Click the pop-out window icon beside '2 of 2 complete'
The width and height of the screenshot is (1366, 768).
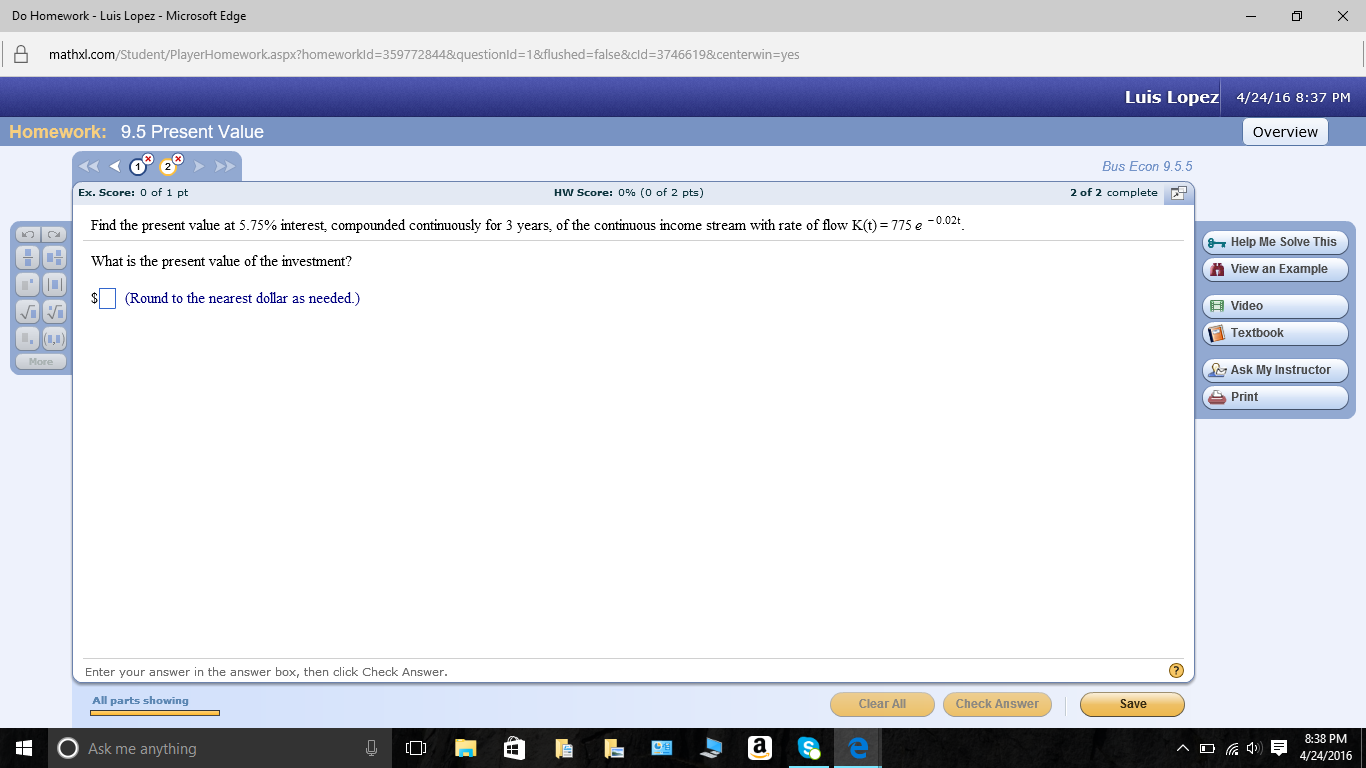pos(1179,192)
